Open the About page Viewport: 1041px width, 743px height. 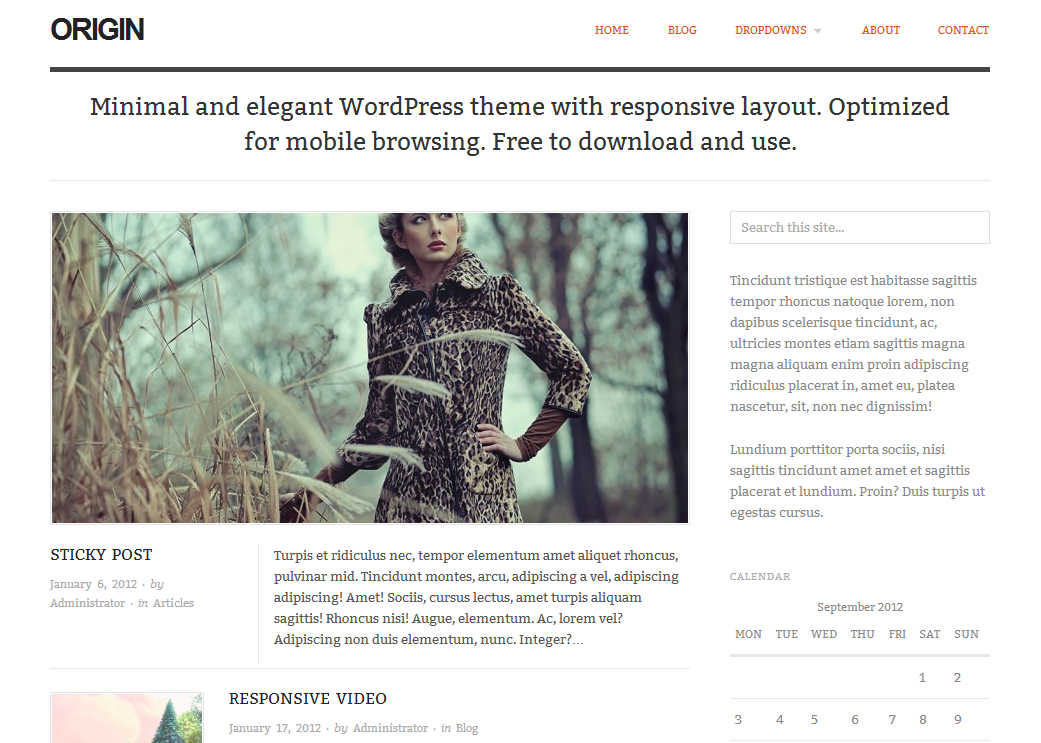click(881, 31)
